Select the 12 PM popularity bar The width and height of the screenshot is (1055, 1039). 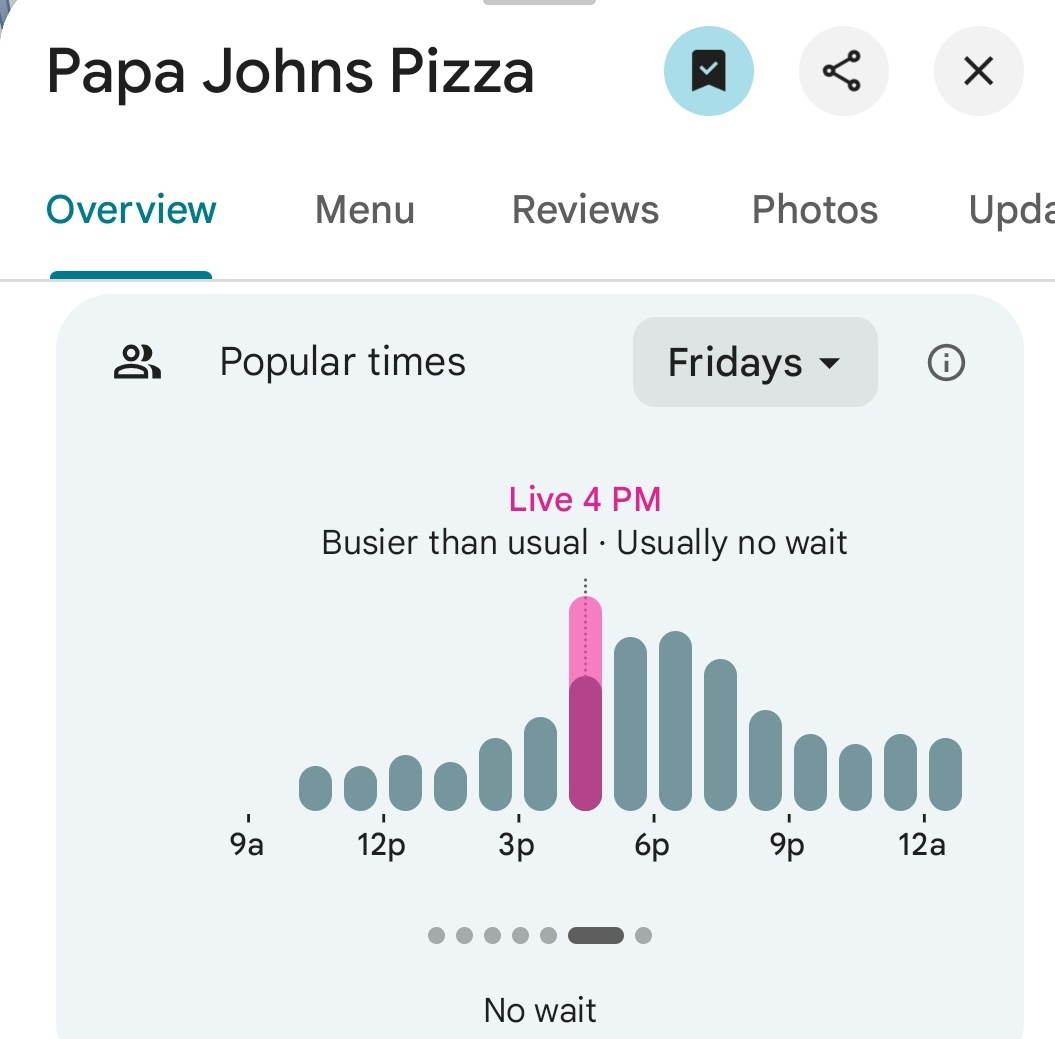(x=405, y=782)
